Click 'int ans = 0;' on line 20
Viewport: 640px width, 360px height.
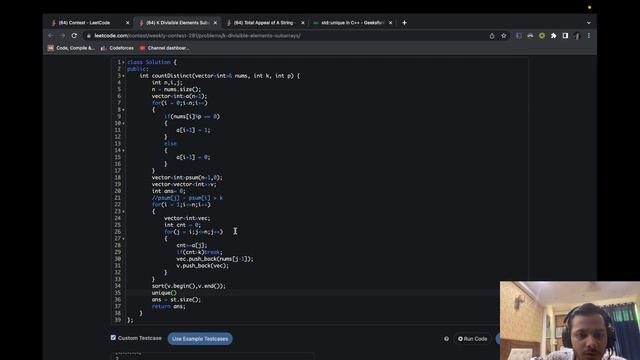(169, 191)
